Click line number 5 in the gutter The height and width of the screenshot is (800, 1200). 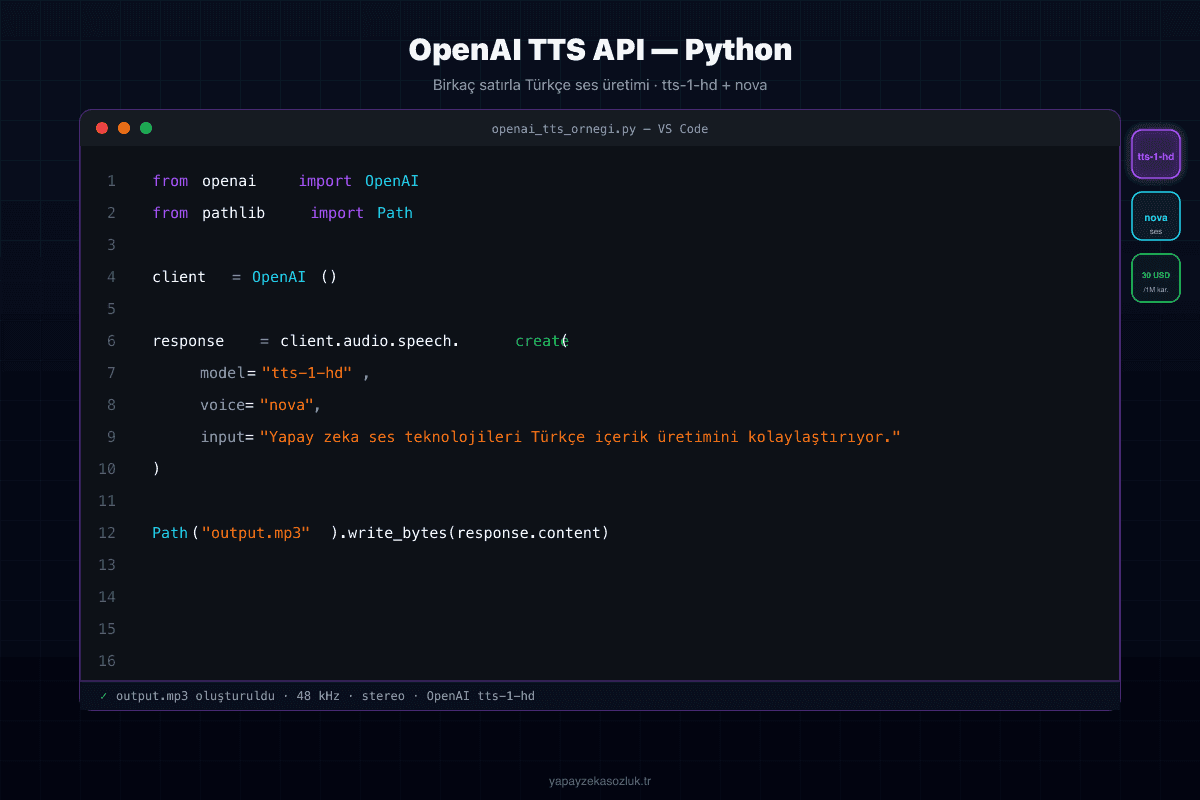[x=111, y=309]
